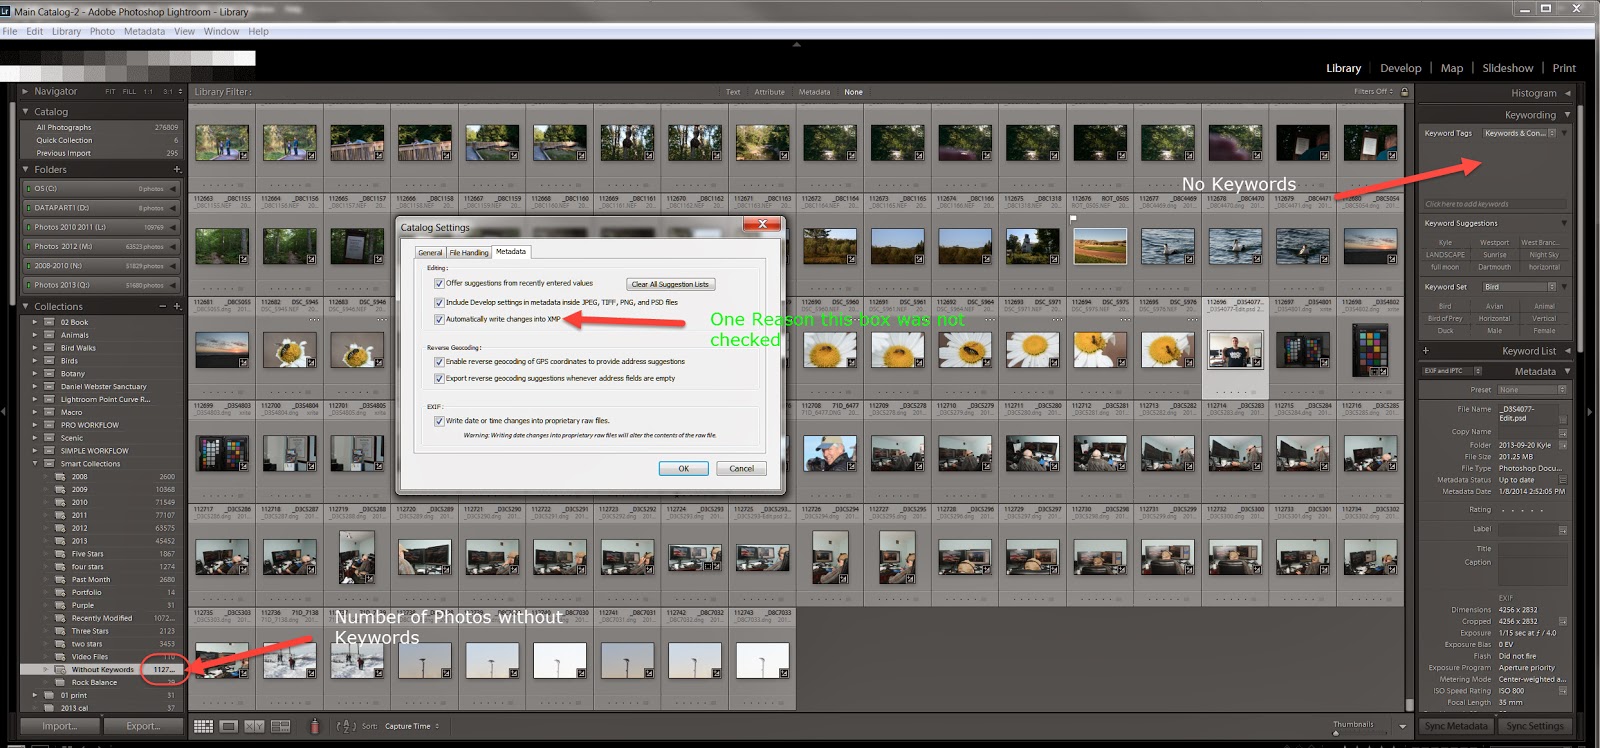Click the Sync Metadata button
1600x748 pixels.
[1456, 726]
